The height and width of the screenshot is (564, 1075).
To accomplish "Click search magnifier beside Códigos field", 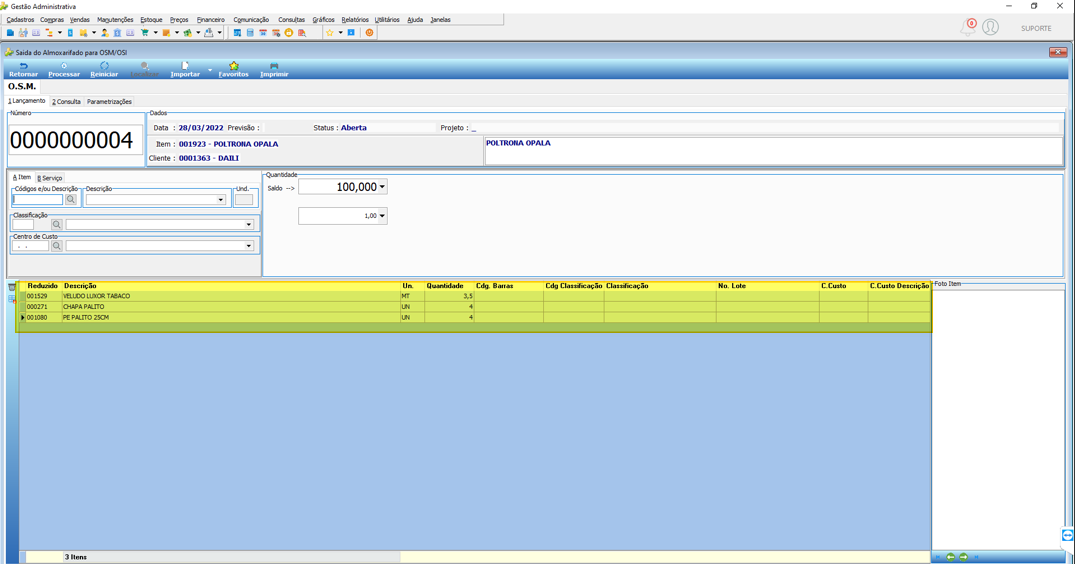I will [x=71, y=199].
